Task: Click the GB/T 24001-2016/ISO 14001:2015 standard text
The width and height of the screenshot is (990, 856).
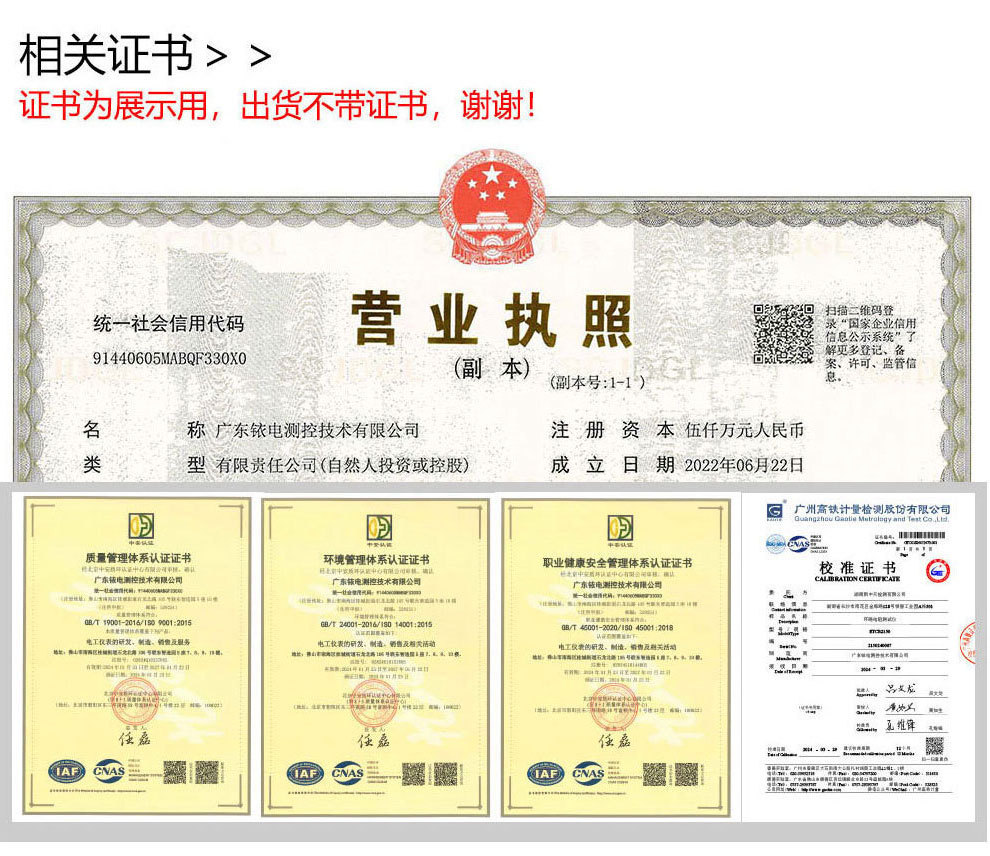Action: 376,624
